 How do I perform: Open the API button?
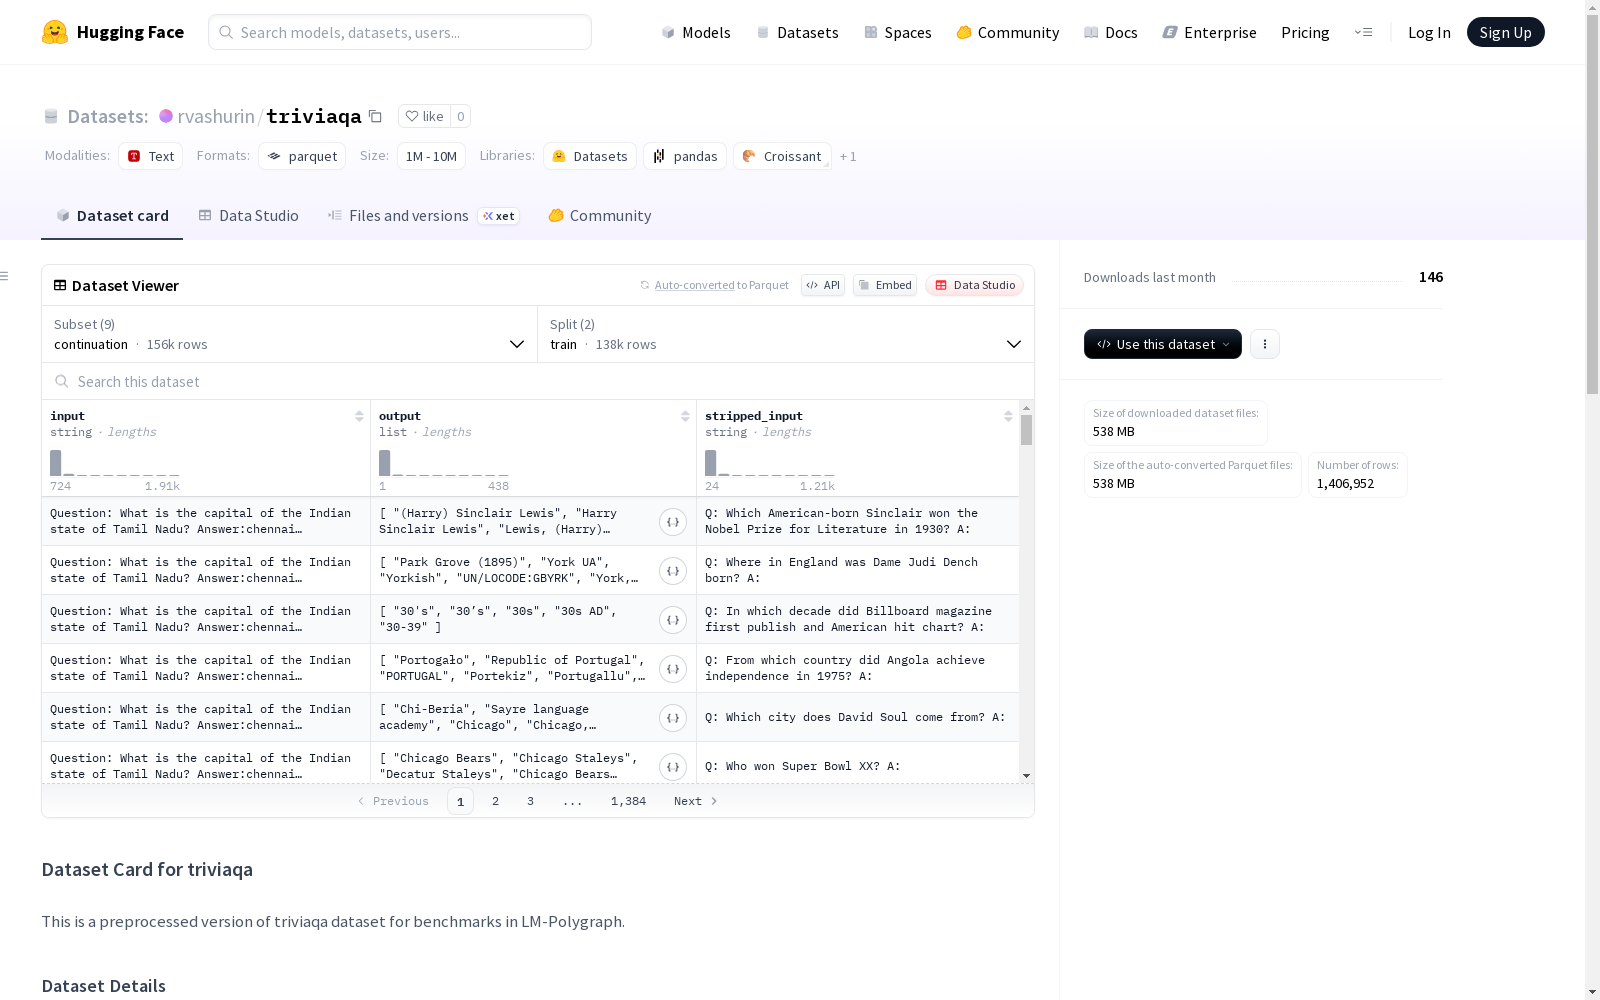tap(823, 285)
